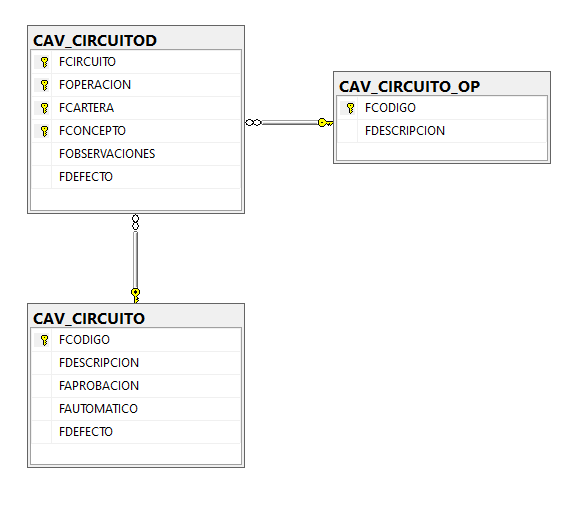Screen dimensions: 585x505
Task: Select the FOBSERVACIONES column row
Action: pos(136,154)
